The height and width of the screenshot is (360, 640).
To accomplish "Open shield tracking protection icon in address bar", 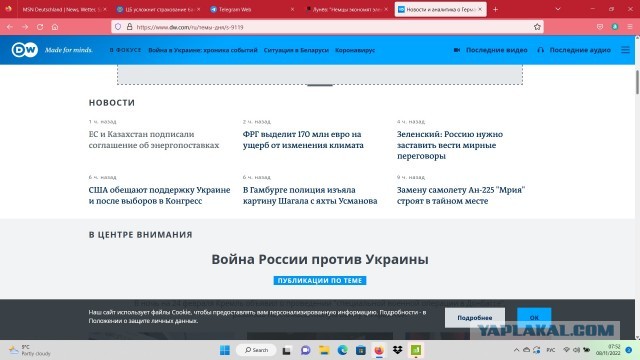I will [118, 27].
